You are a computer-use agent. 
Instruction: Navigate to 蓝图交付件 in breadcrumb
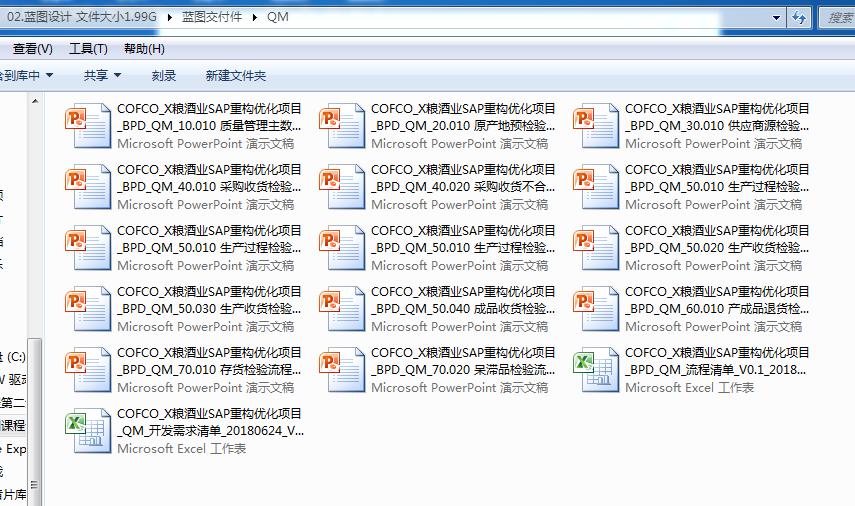[x=212, y=17]
